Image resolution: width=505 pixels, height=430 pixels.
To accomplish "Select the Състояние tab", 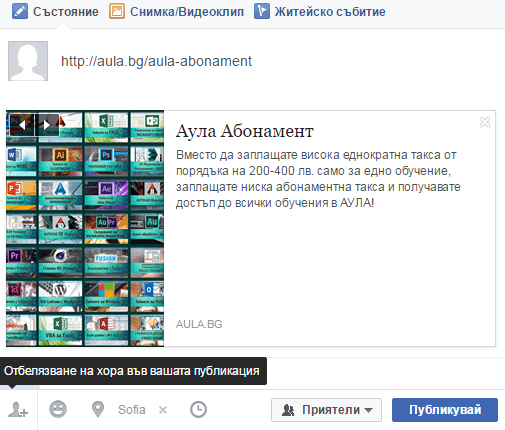I will [55, 12].
